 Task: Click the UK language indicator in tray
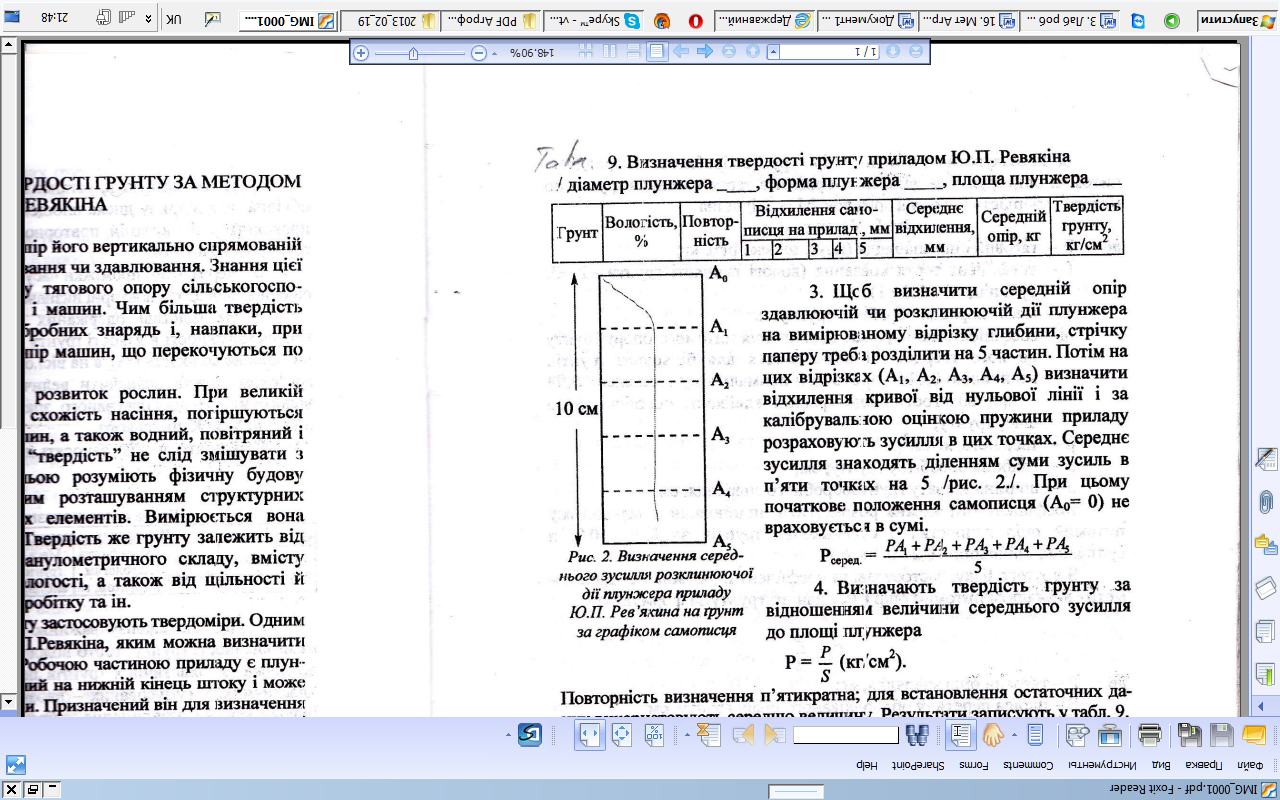pos(174,20)
